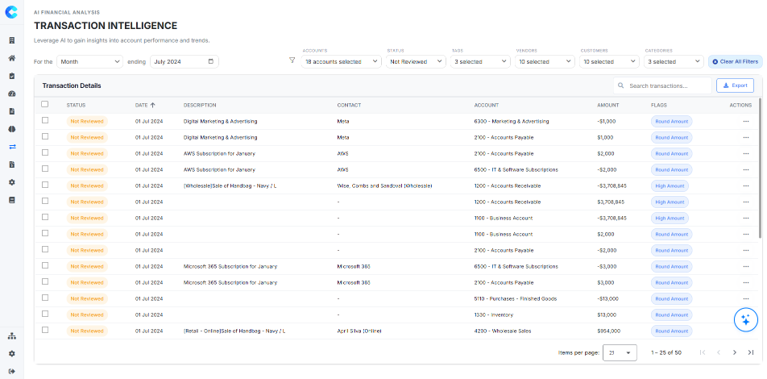Check the Microsoft 365 6500 IT & Software row
The image size is (767, 379).
point(45,266)
